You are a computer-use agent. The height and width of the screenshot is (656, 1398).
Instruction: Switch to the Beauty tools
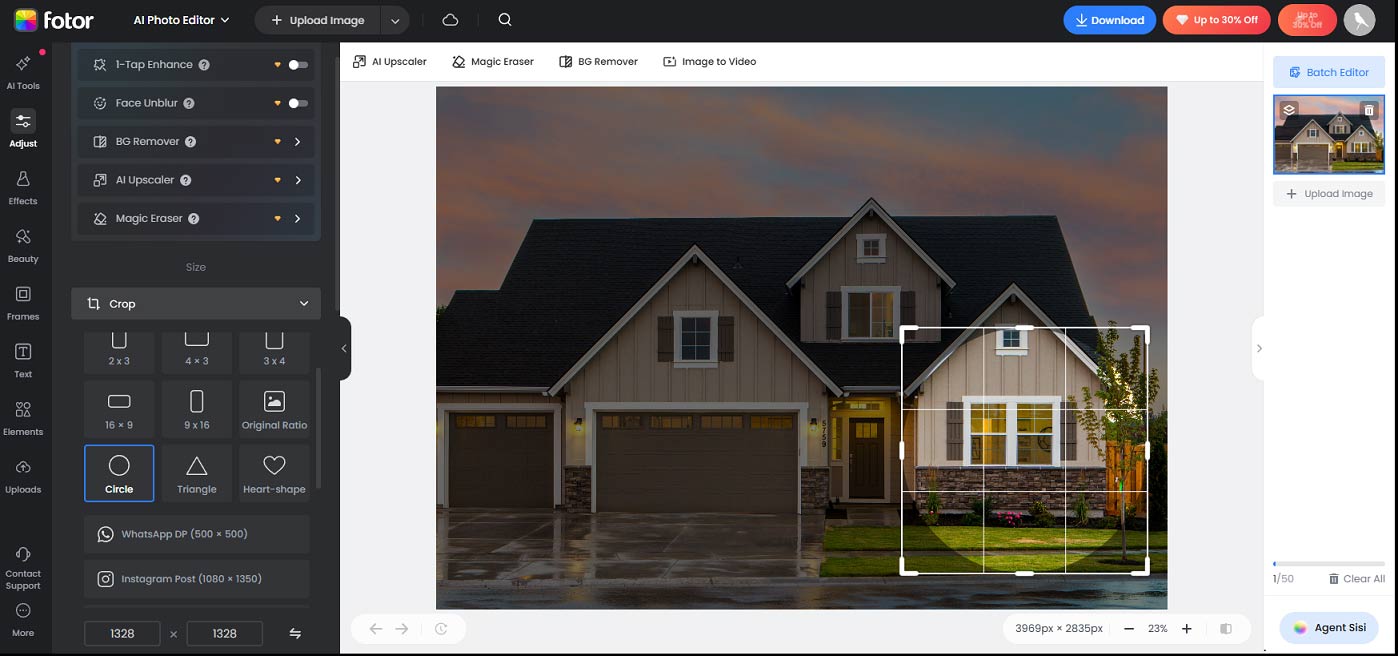click(x=22, y=244)
